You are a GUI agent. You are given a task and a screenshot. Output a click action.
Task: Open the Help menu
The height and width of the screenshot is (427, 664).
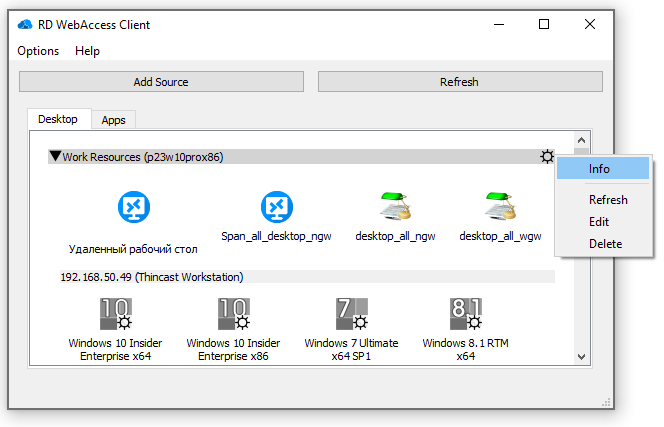pos(88,51)
